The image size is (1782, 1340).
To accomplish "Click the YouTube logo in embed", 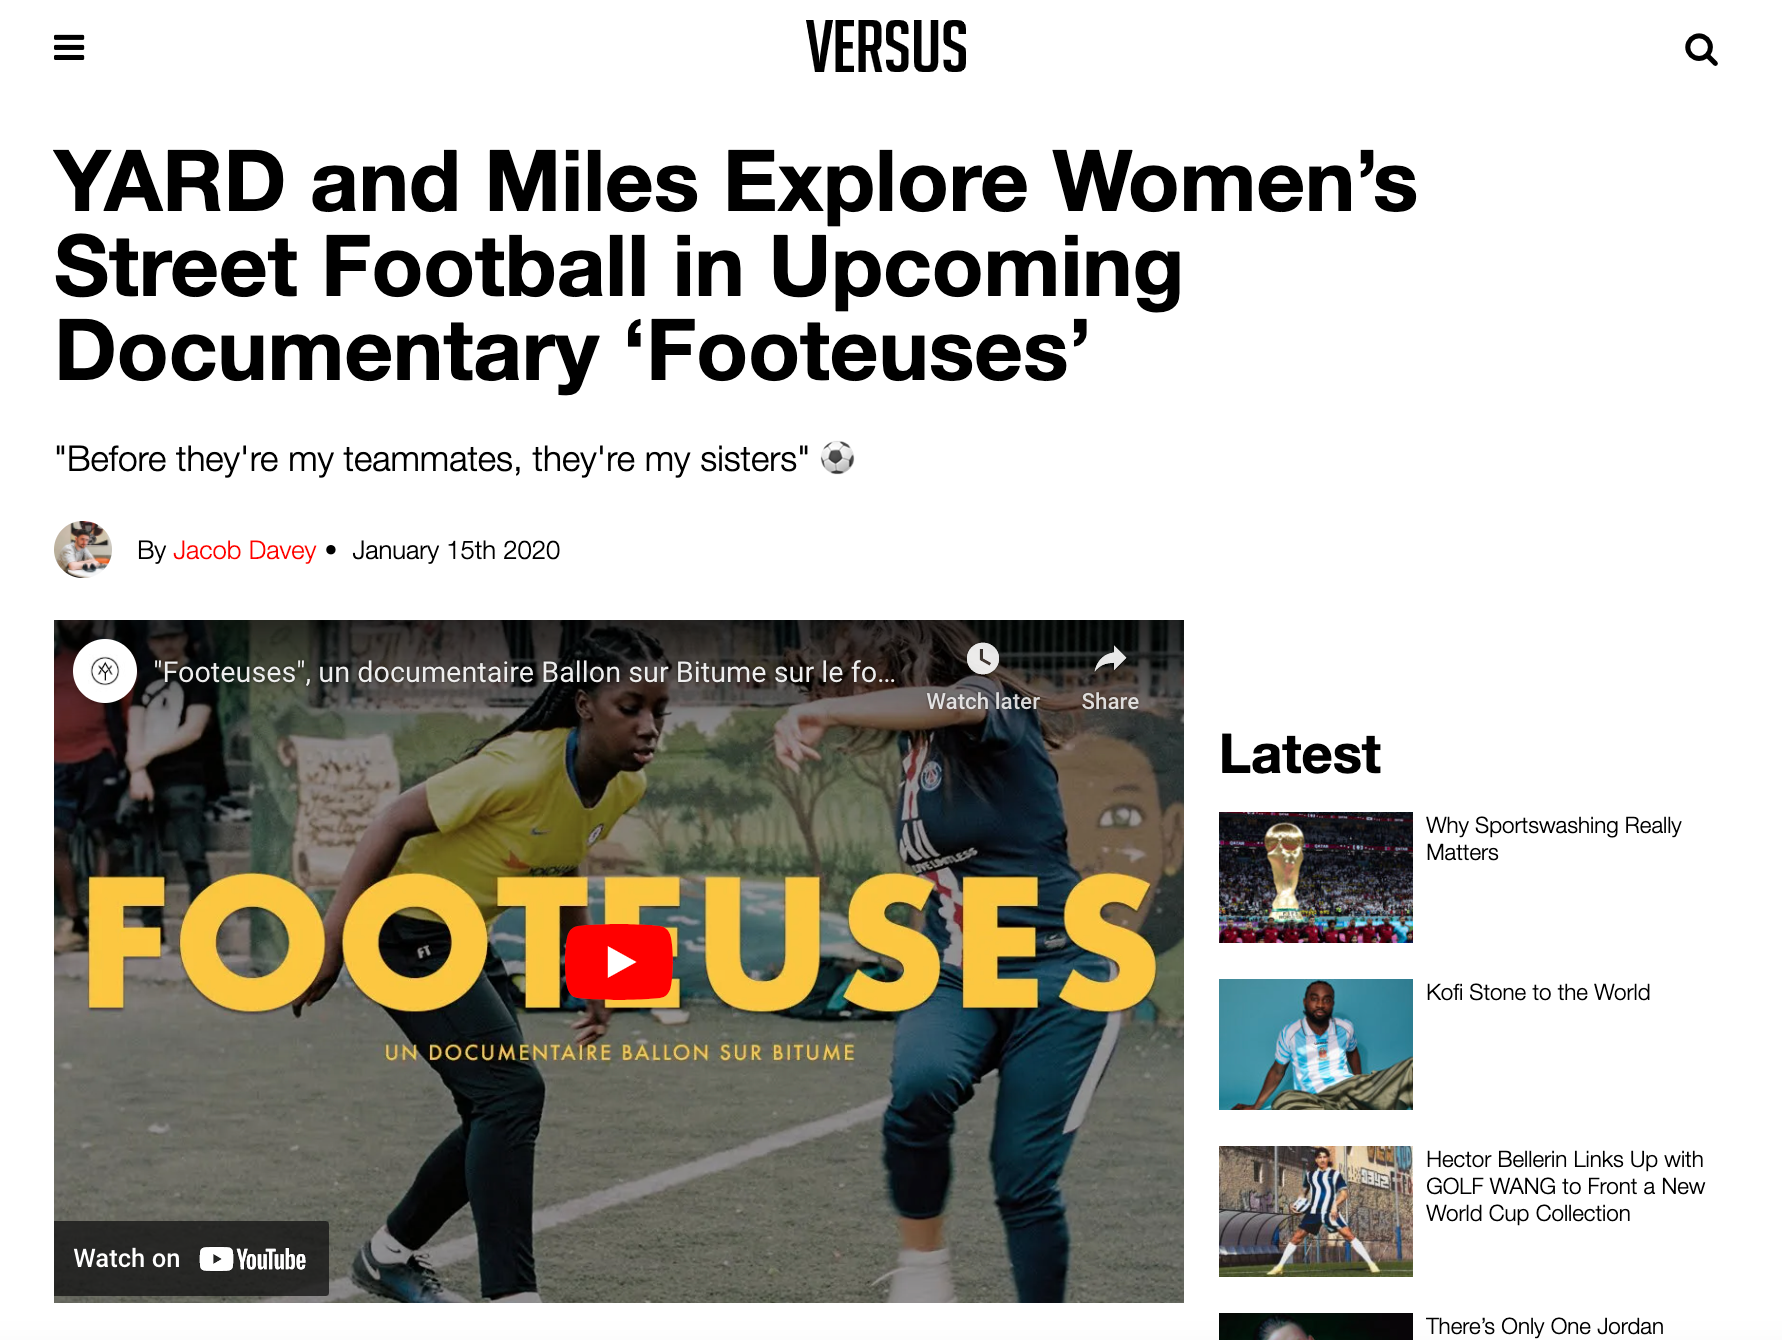I will 253,1259.
